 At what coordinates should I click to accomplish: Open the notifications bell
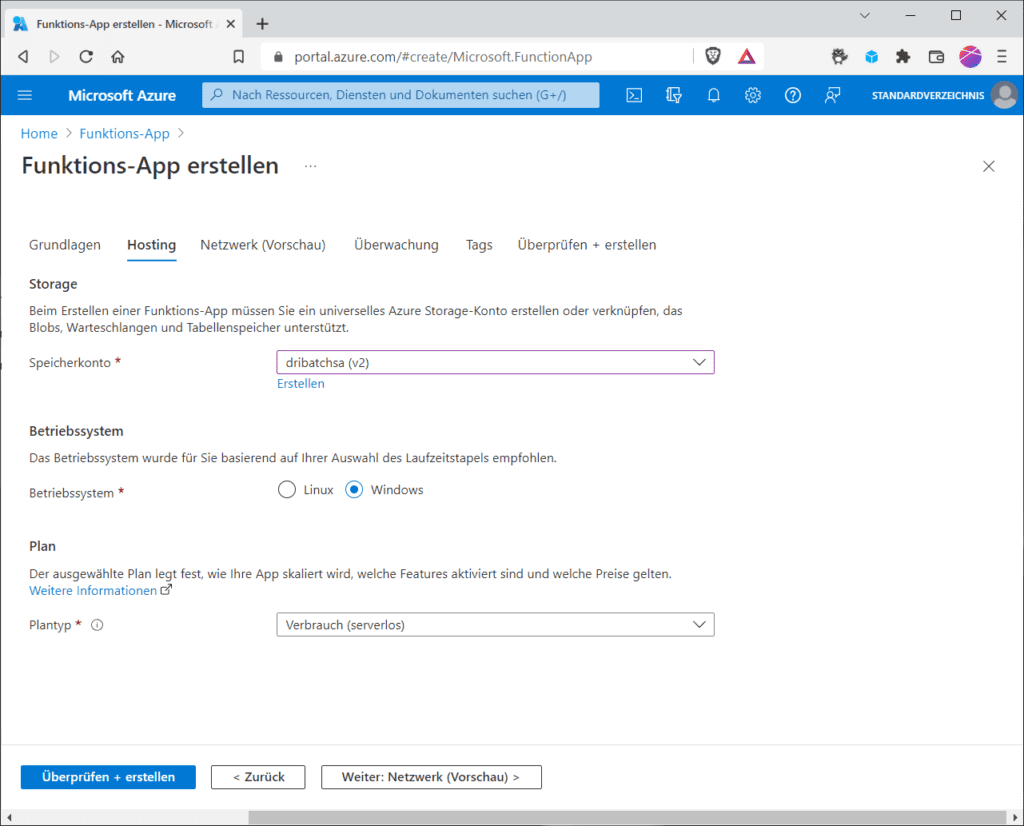click(x=714, y=95)
